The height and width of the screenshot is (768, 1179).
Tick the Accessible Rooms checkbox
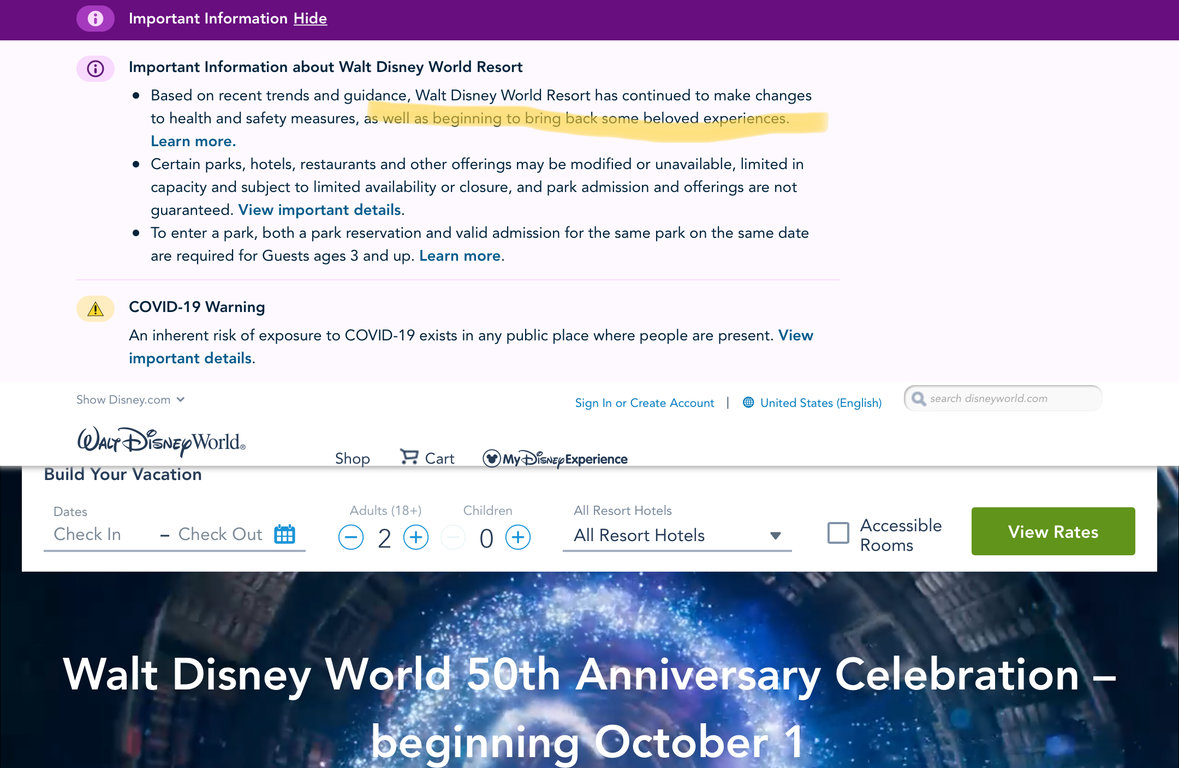point(838,533)
